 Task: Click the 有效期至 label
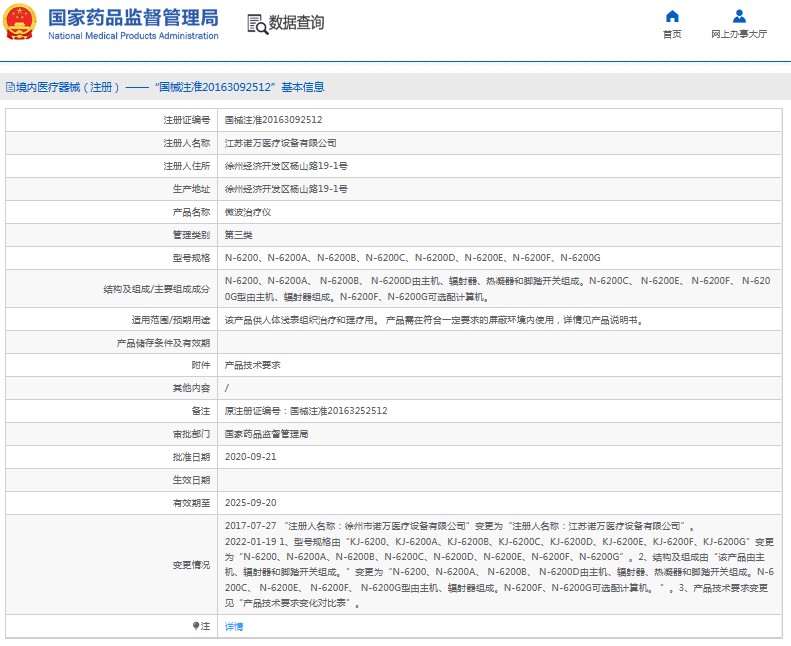coord(191,503)
